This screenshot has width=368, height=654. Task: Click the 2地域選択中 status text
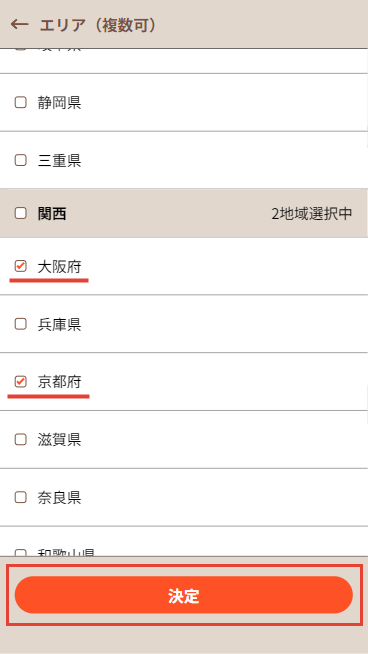click(312, 214)
